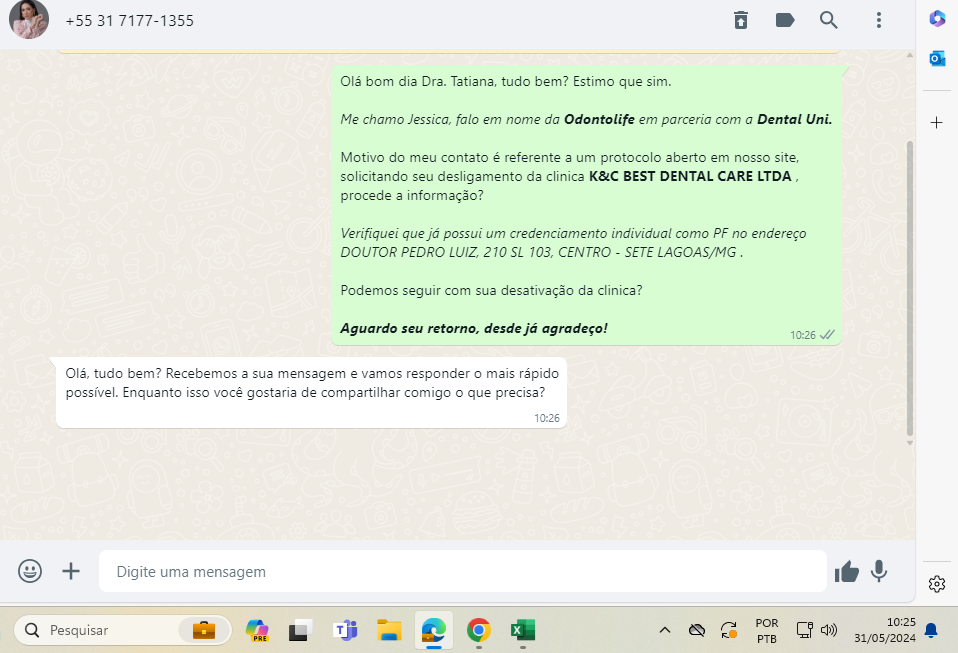Screen dimensions: 958x653
Task: Open the label tag icon in chat header
Action: pyautogui.click(x=785, y=20)
